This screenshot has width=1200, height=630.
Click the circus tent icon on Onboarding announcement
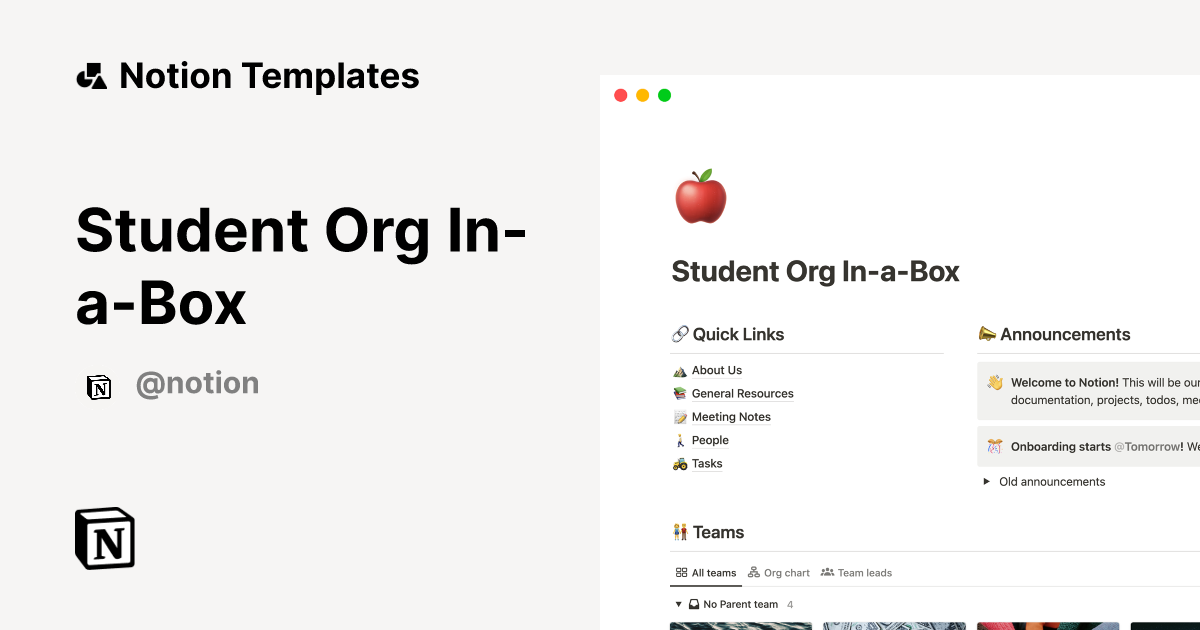[x=993, y=446]
